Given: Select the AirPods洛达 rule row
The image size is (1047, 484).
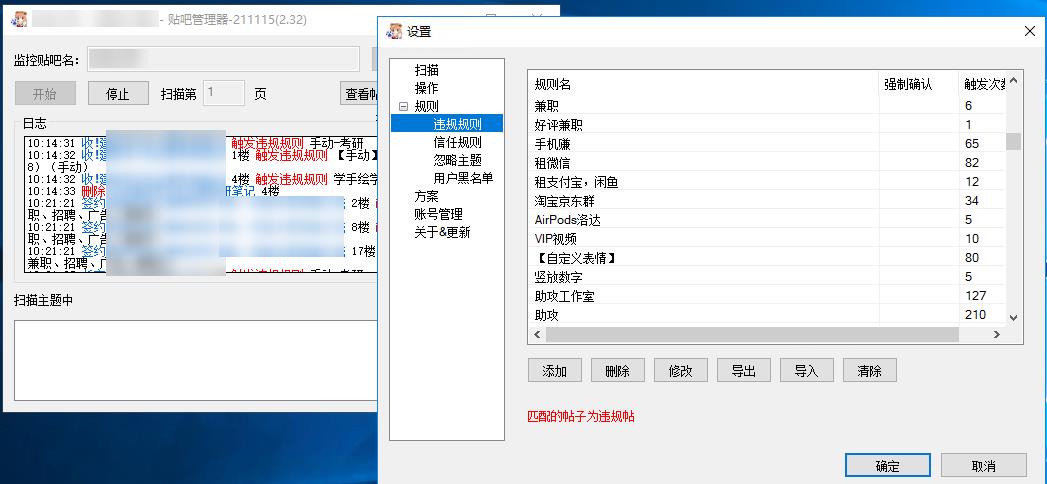Looking at the screenshot, I should point(767,220).
